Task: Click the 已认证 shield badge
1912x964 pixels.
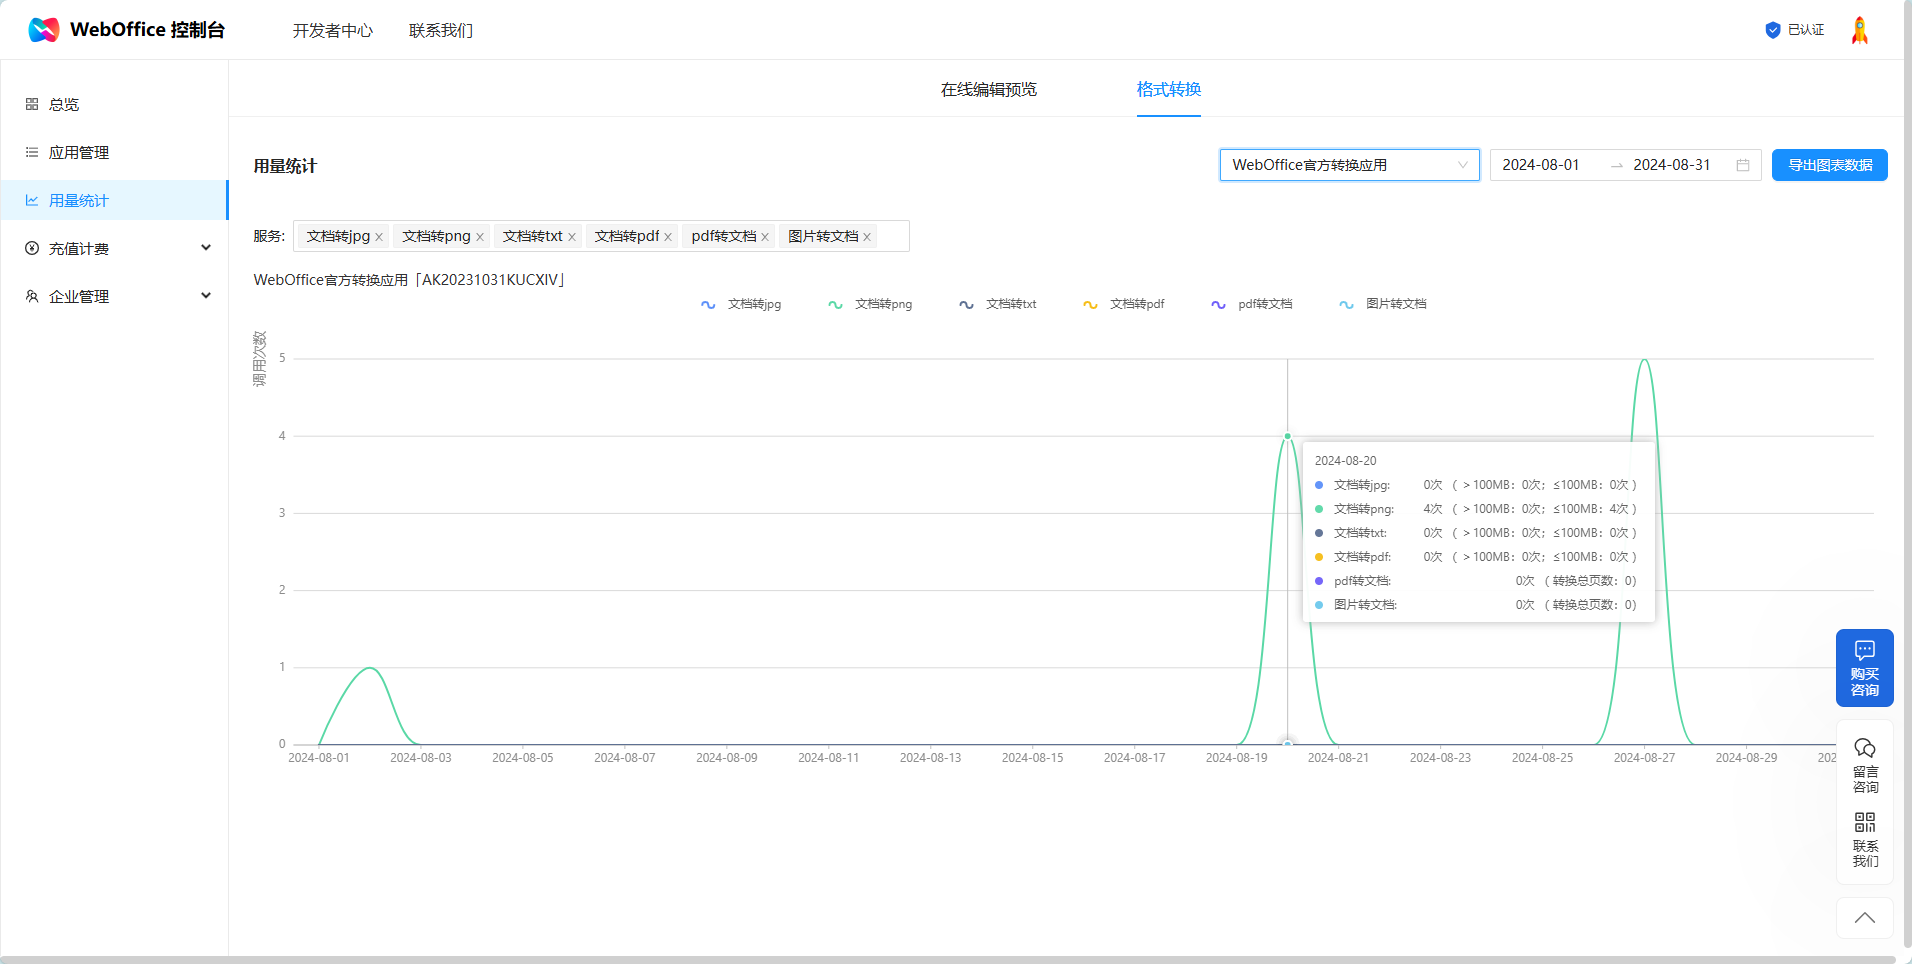Action: pos(1794,30)
